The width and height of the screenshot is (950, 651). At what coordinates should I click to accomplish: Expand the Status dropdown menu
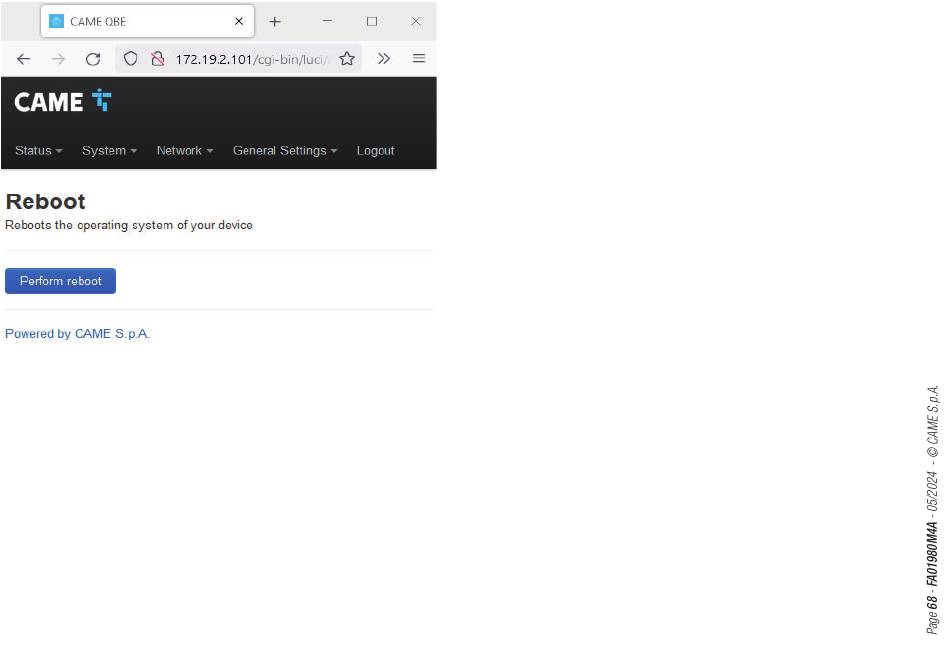[38, 150]
